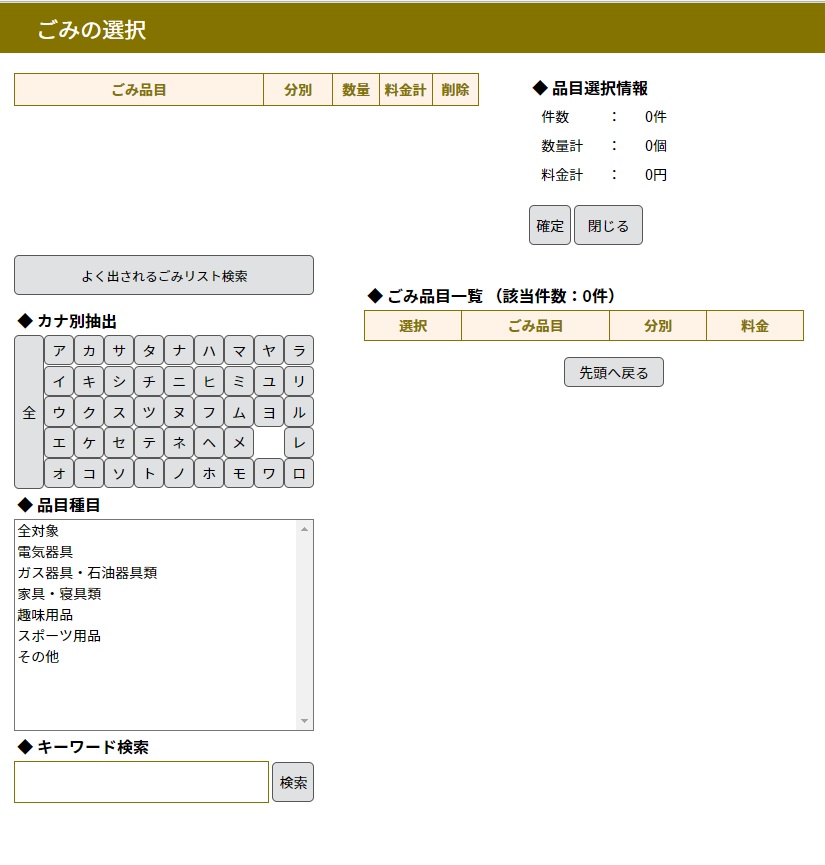Filter by kana セ
Screen dimensions: 825x865
(x=119, y=442)
